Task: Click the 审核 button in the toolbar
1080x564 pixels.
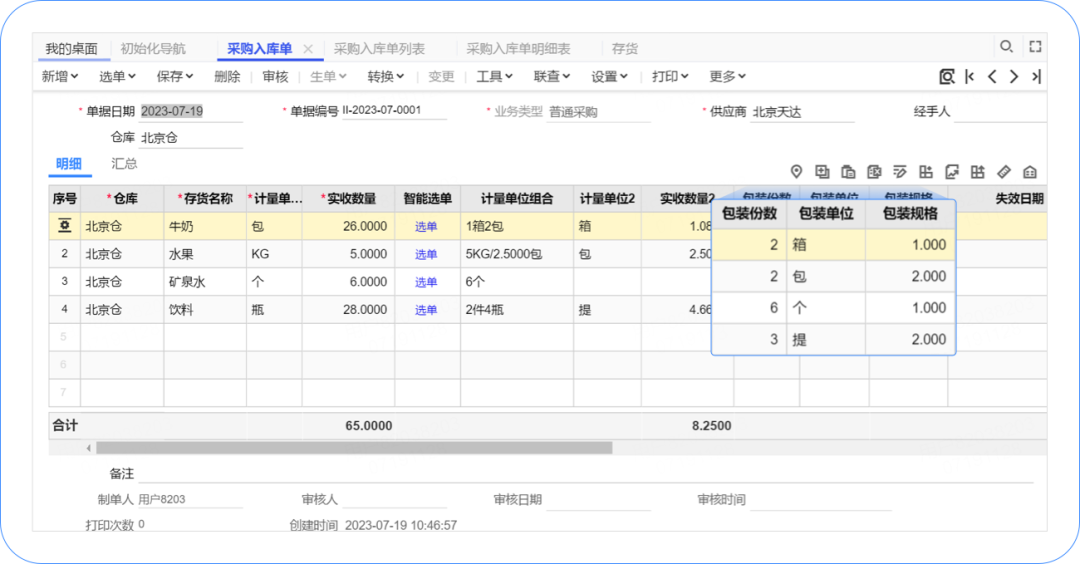Action: point(275,77)
